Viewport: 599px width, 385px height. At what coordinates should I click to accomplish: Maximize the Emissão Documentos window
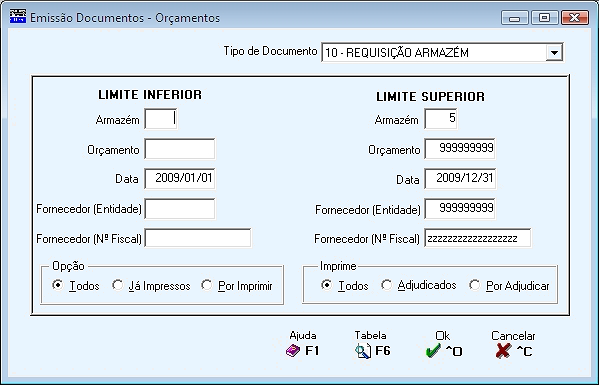(x=545, y=18)
